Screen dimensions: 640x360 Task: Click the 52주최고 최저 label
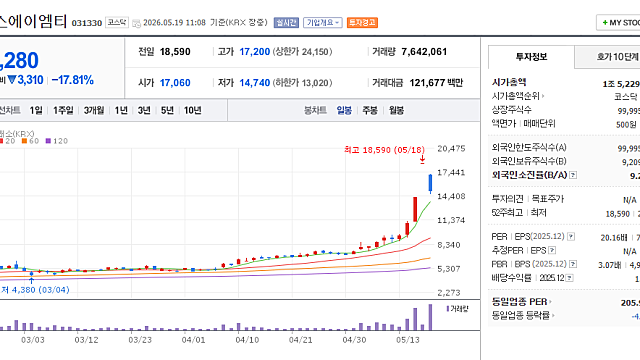519,213
